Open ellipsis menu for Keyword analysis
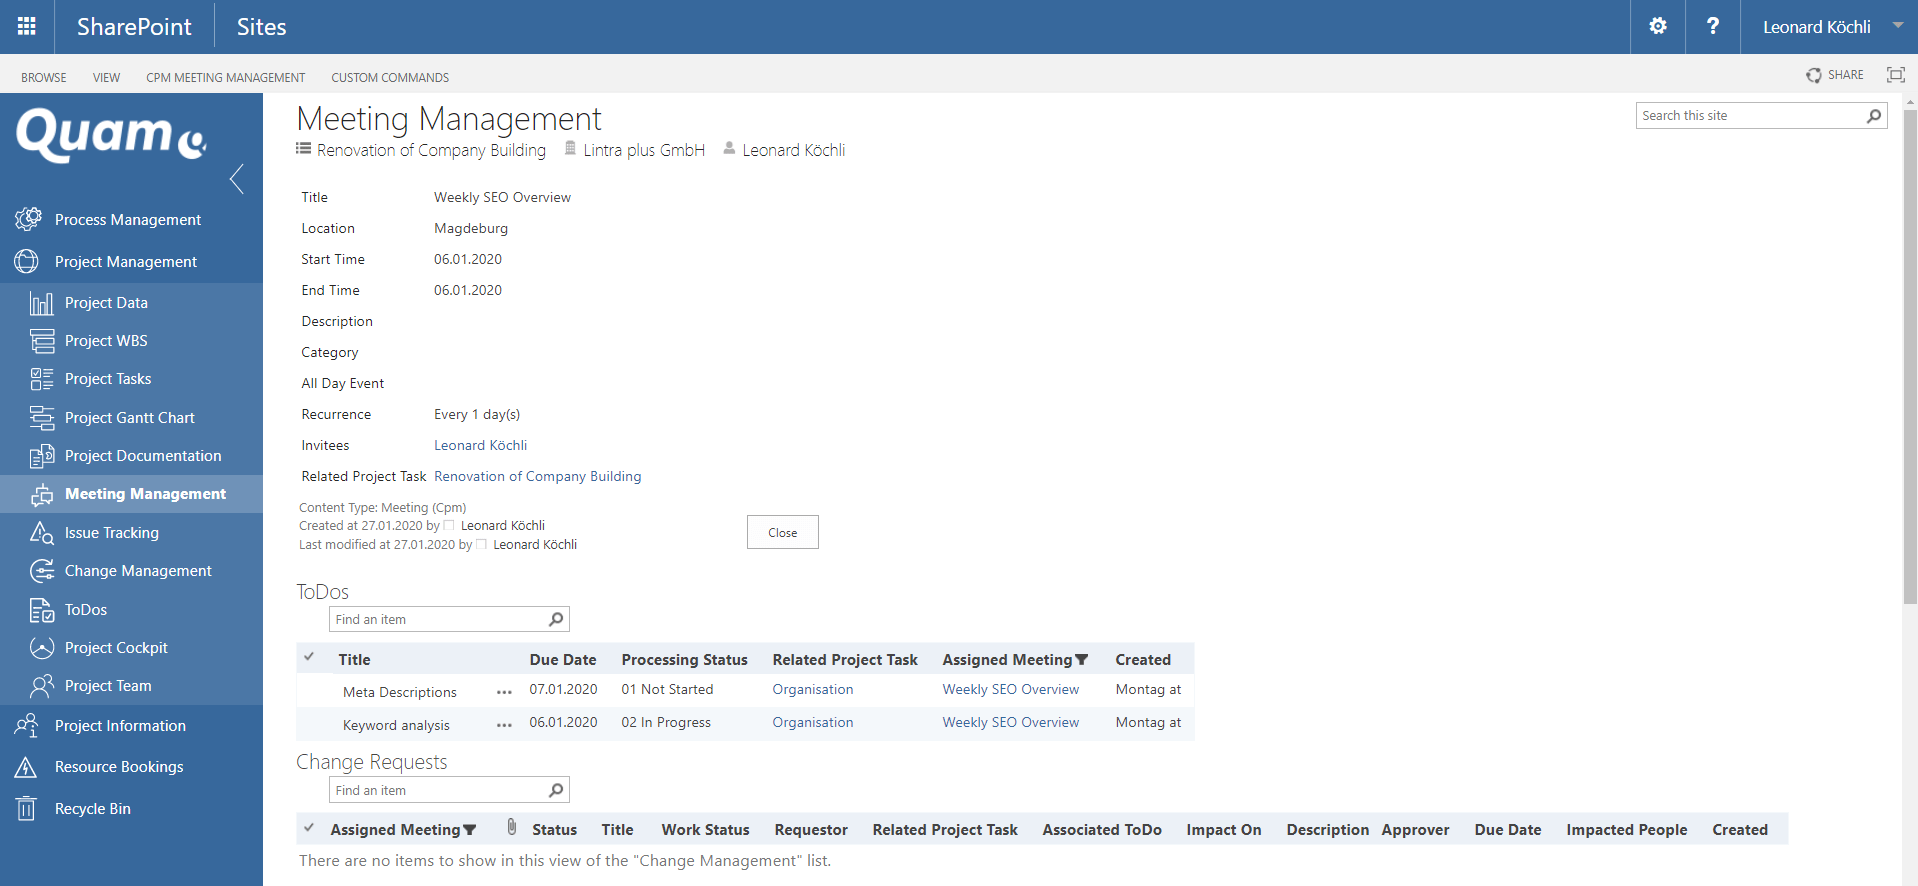This screenshot has height=886, width=1918. click(x=504, y=725)
